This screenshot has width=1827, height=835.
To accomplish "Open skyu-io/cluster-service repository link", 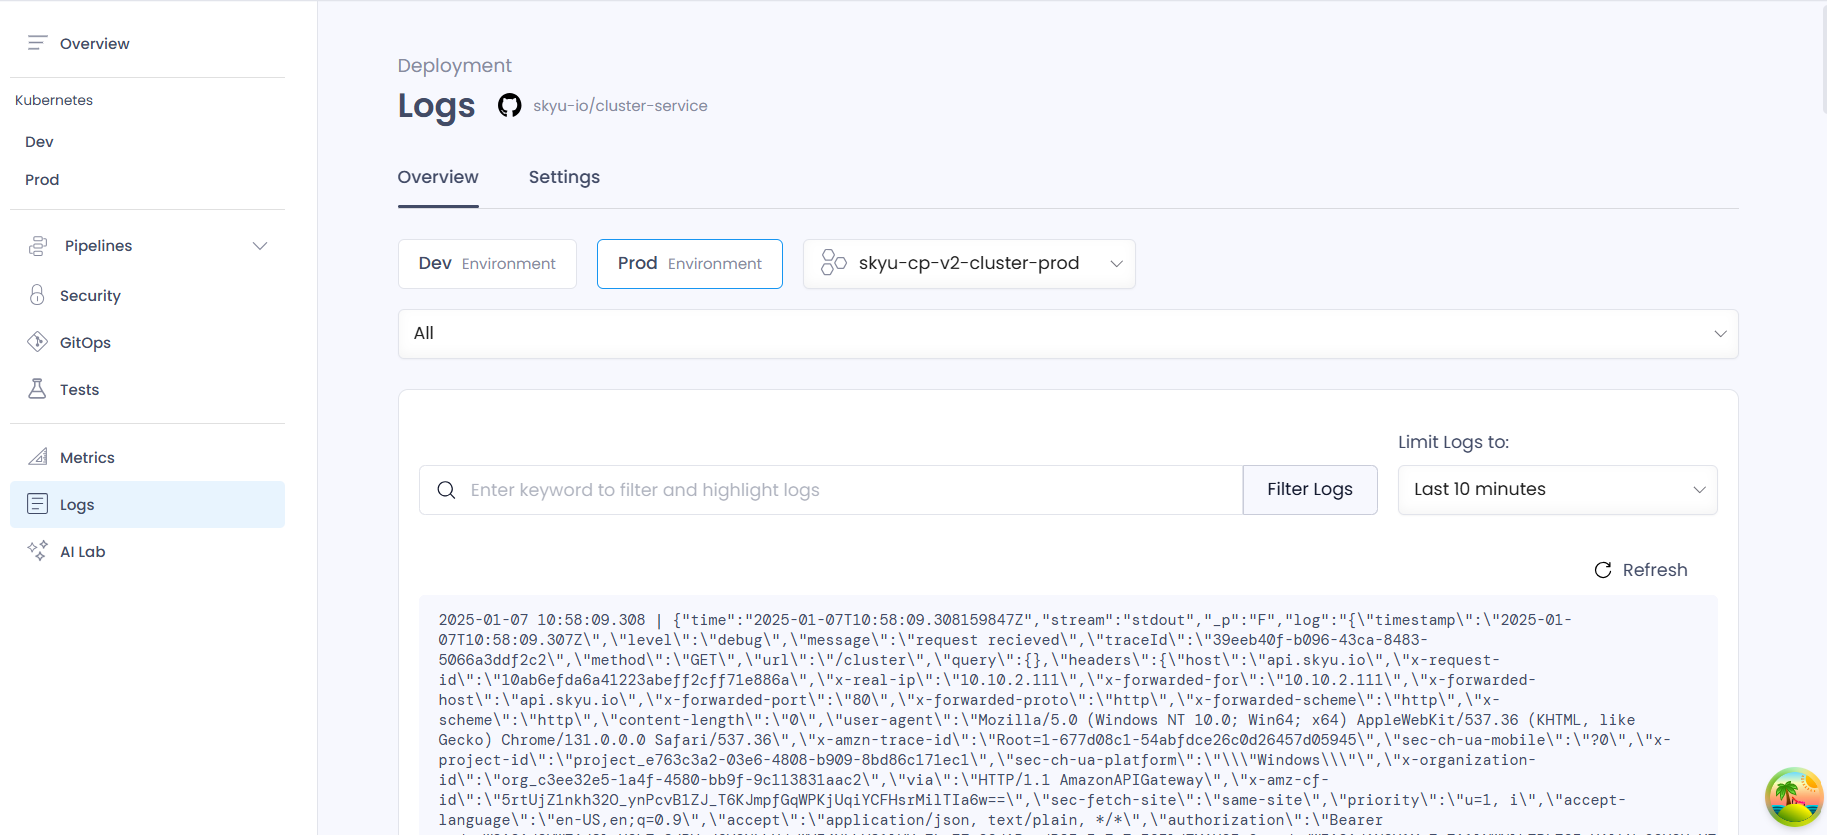I will (x=620, y=106).
